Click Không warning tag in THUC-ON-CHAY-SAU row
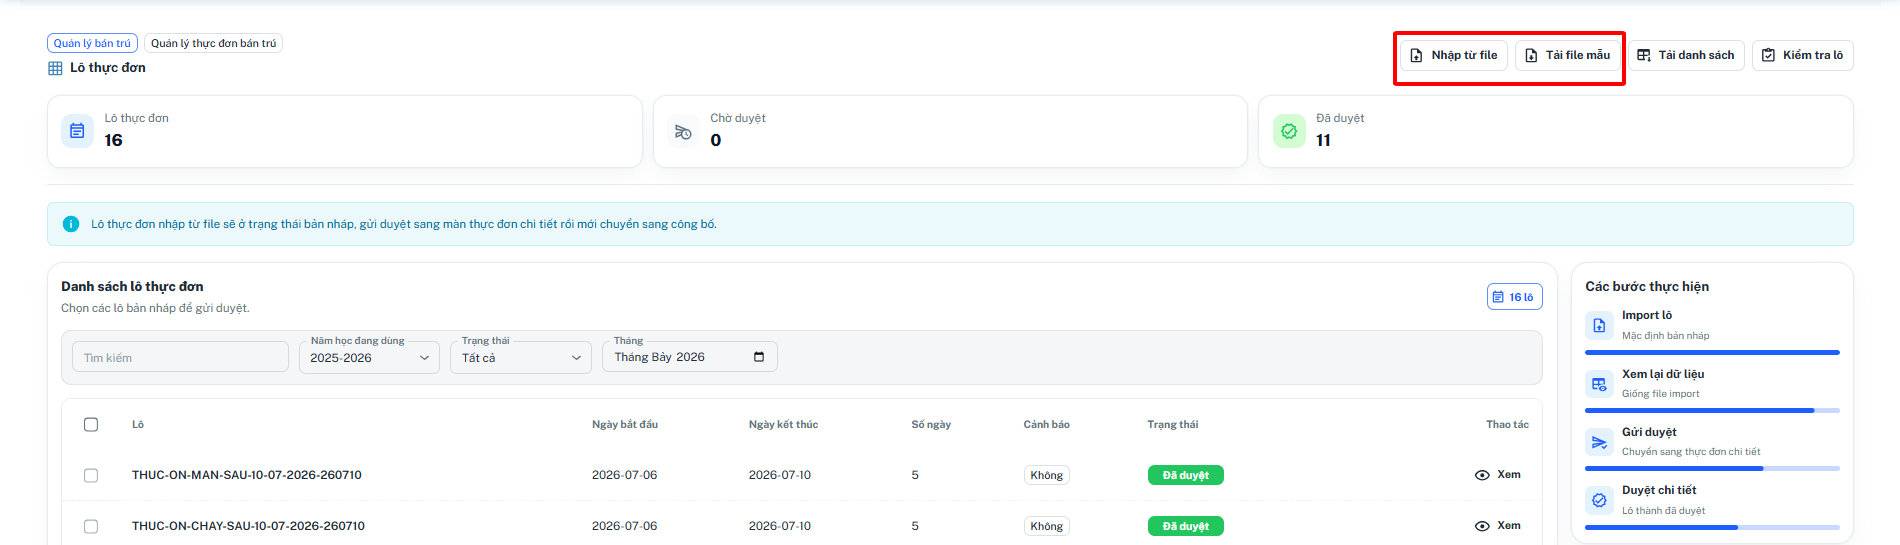Screen dimensions: 1900x545 pos(1047,526)
